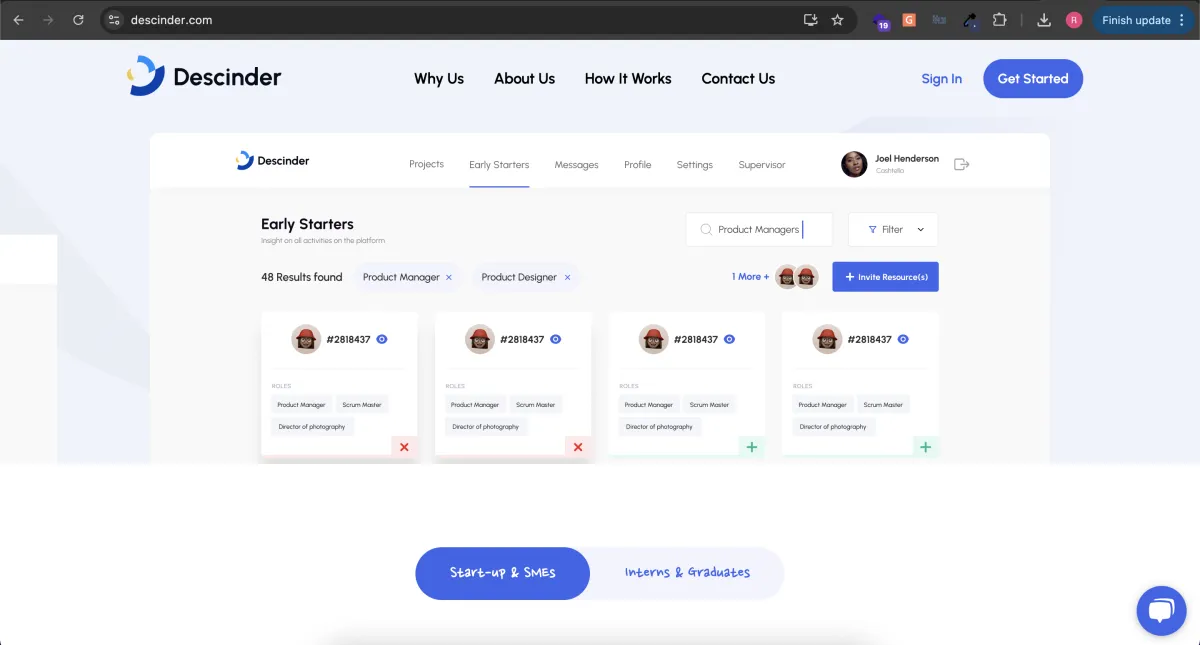
Task: Open the browser downloads icon
Action: (1044, 20)
